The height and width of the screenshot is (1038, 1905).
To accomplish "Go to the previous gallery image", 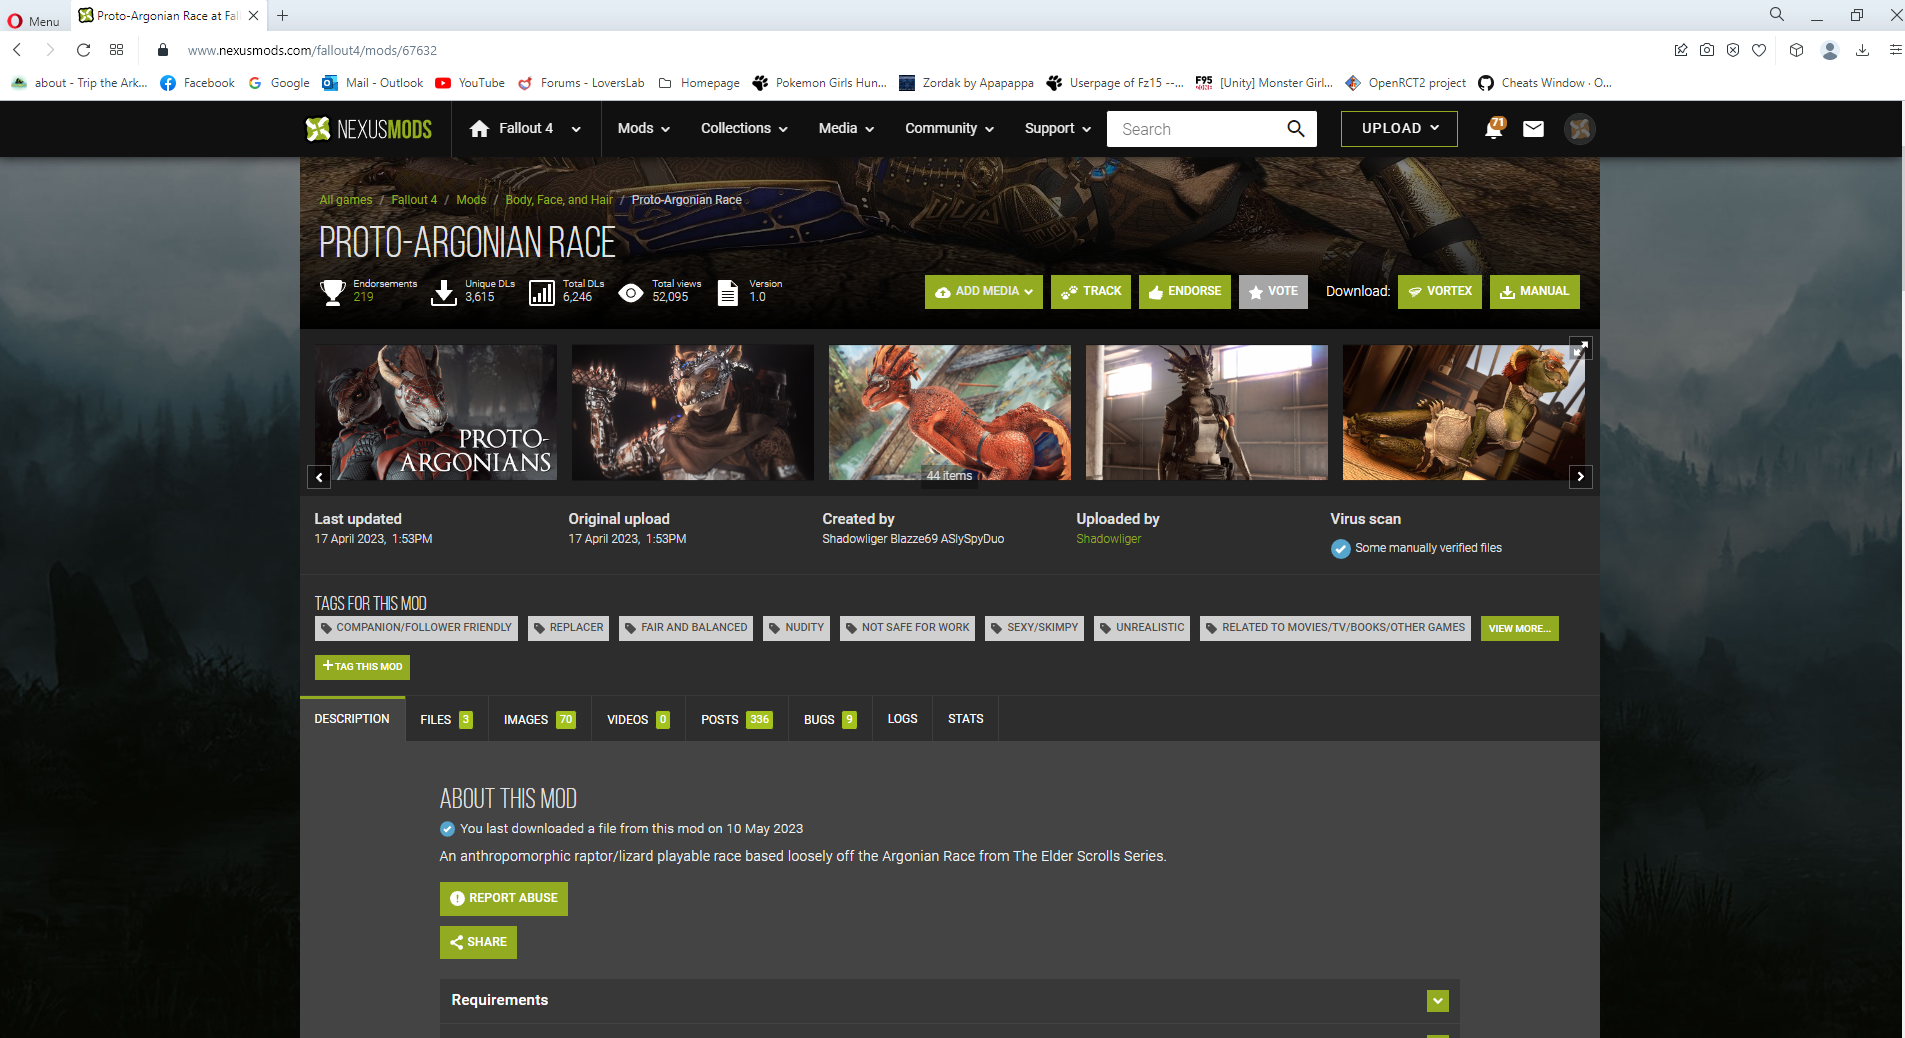I will 319,477.
